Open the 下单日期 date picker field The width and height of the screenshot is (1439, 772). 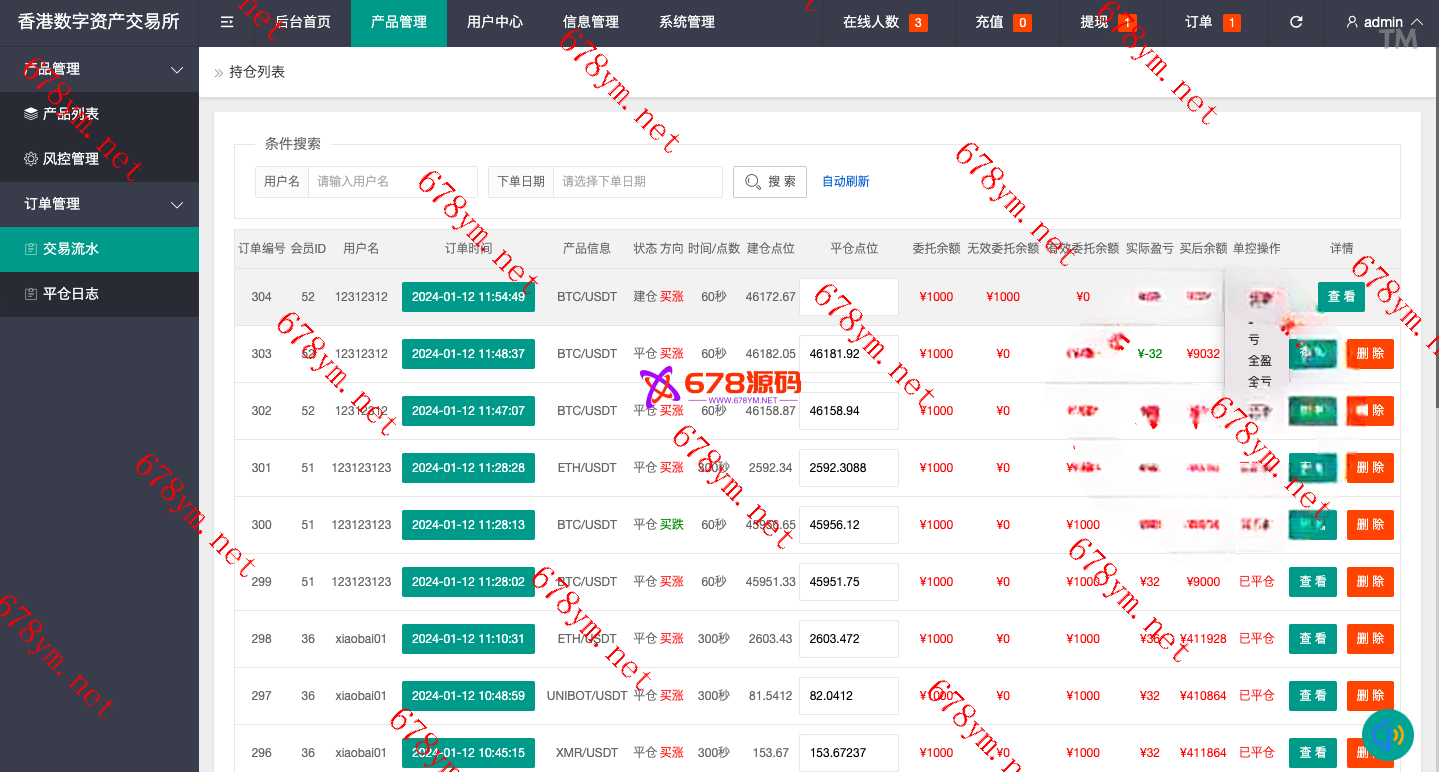(637, 182)
